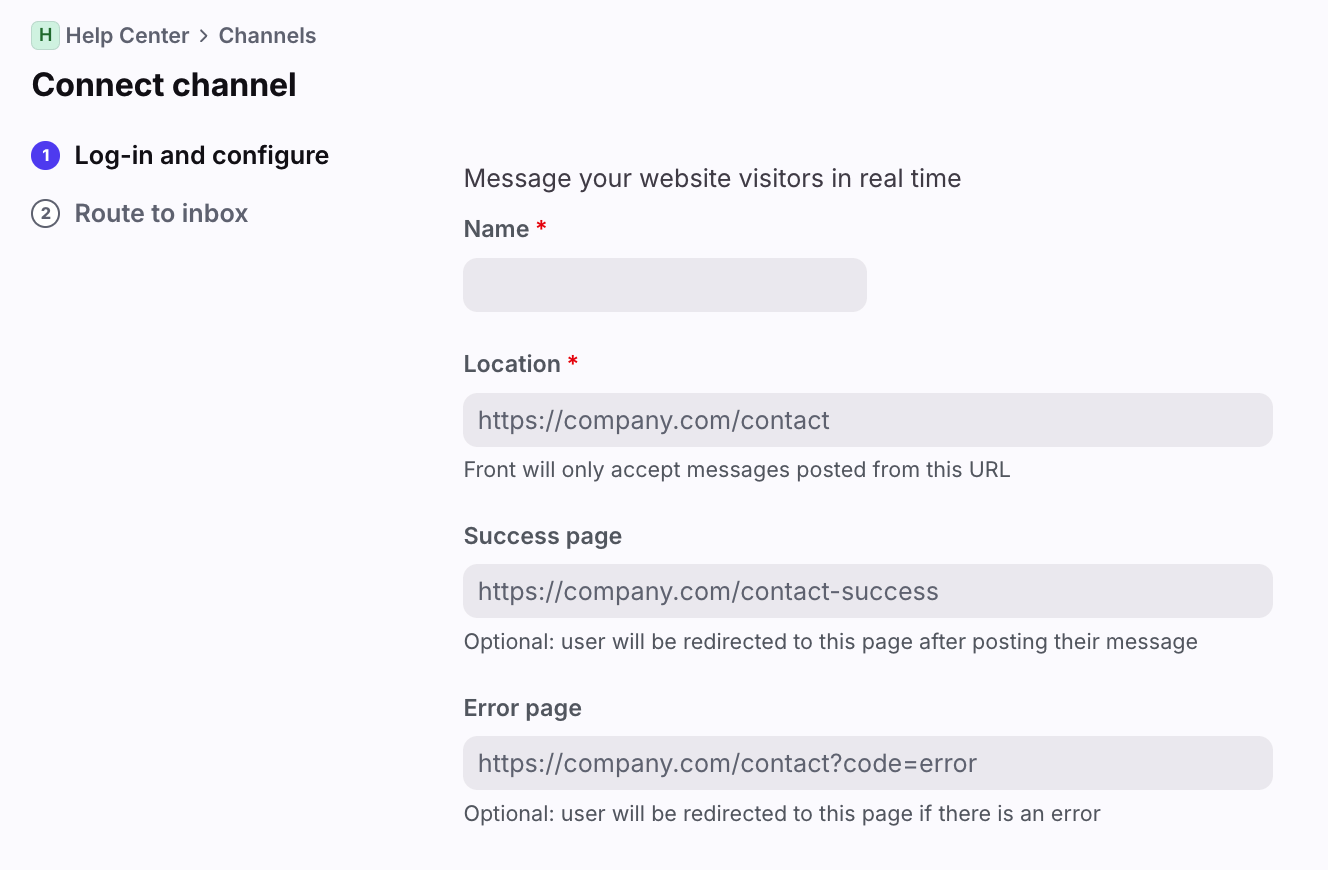Click the error redirect hint text
This screenshot has width=1328, height=870.
782,814
